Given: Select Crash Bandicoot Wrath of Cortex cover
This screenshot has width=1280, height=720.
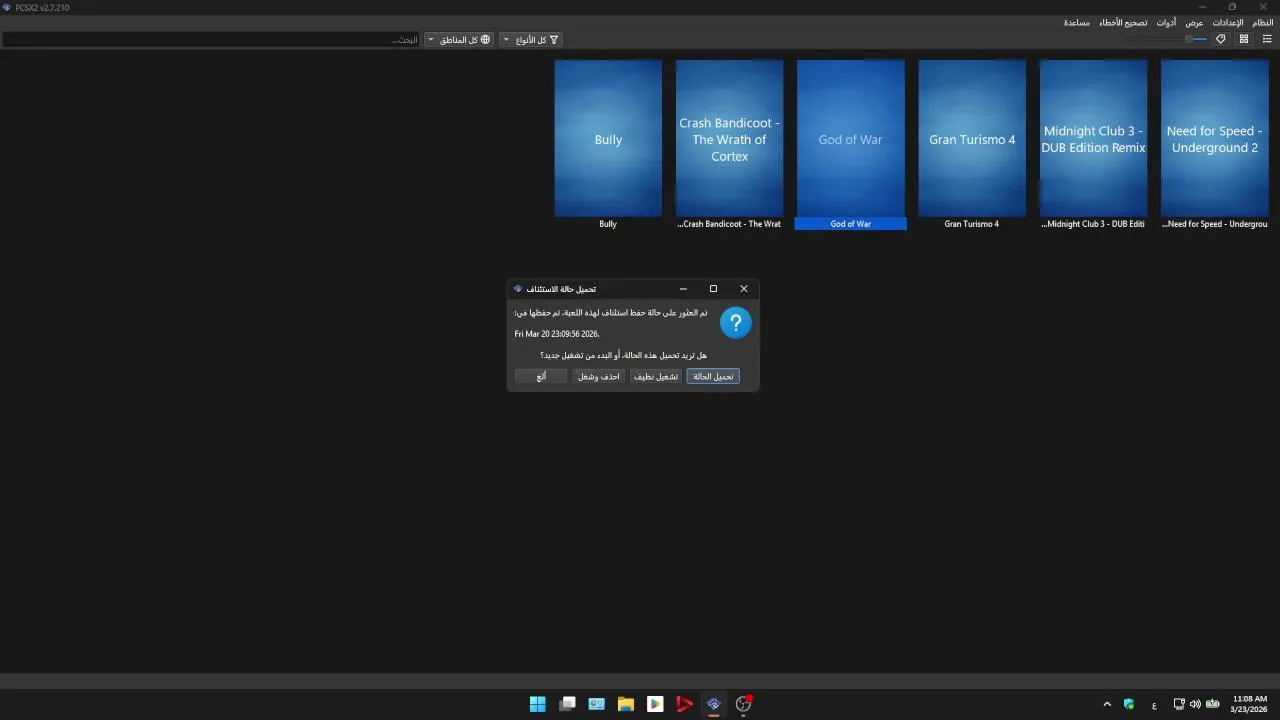Looking at the screenshot, I should [x=729, y=138].
